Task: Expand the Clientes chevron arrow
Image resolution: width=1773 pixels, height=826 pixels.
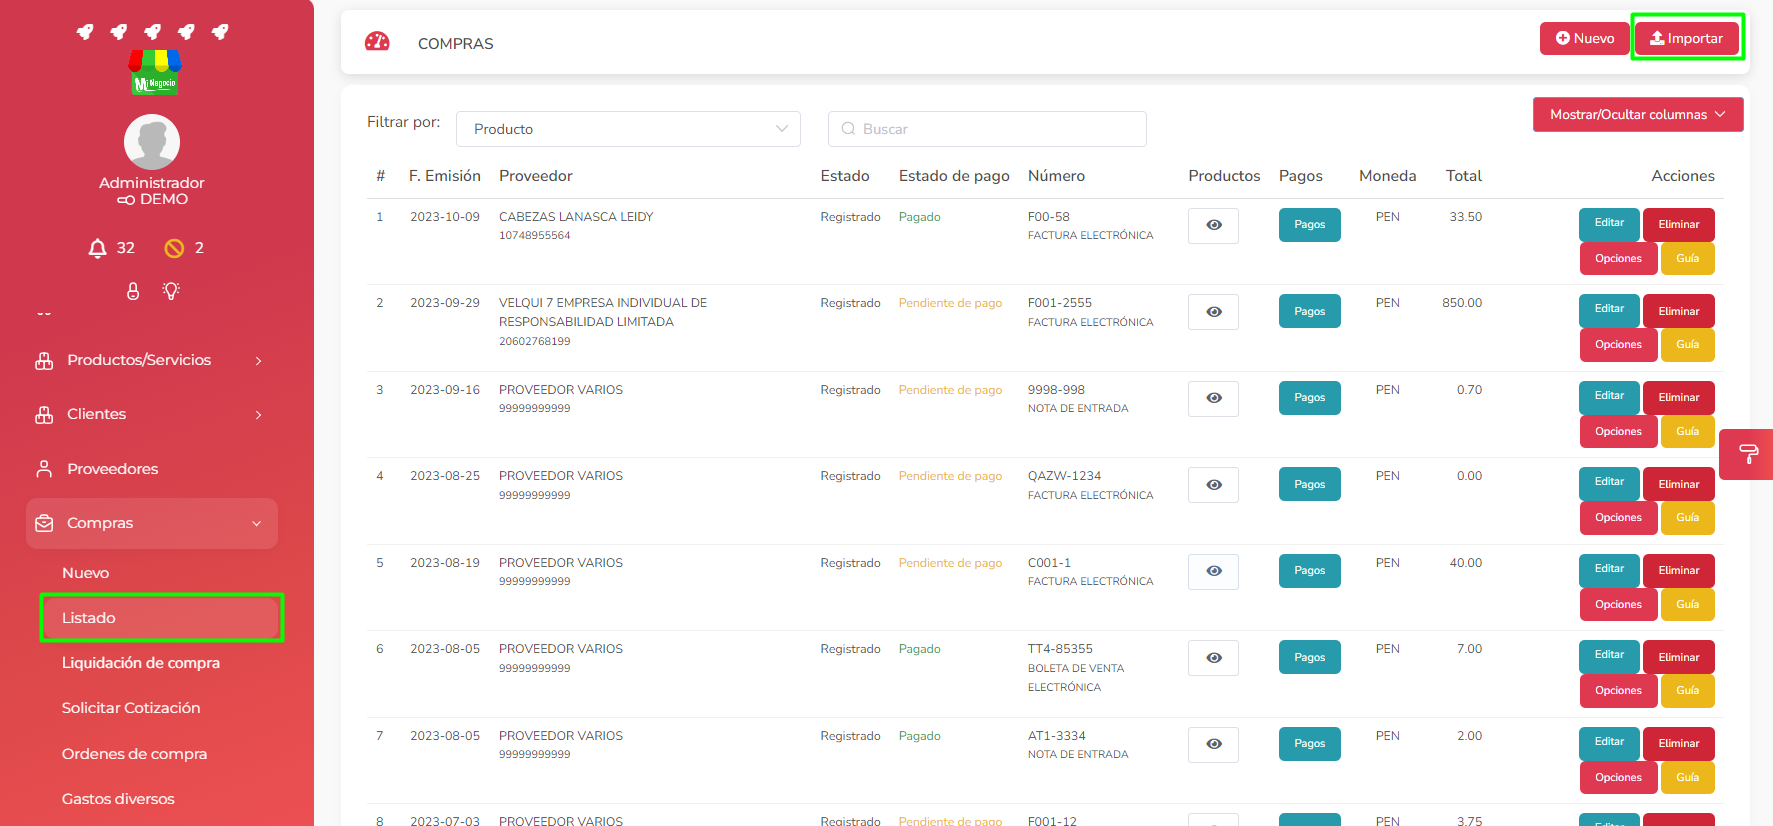Action: (x=258, y=415)
